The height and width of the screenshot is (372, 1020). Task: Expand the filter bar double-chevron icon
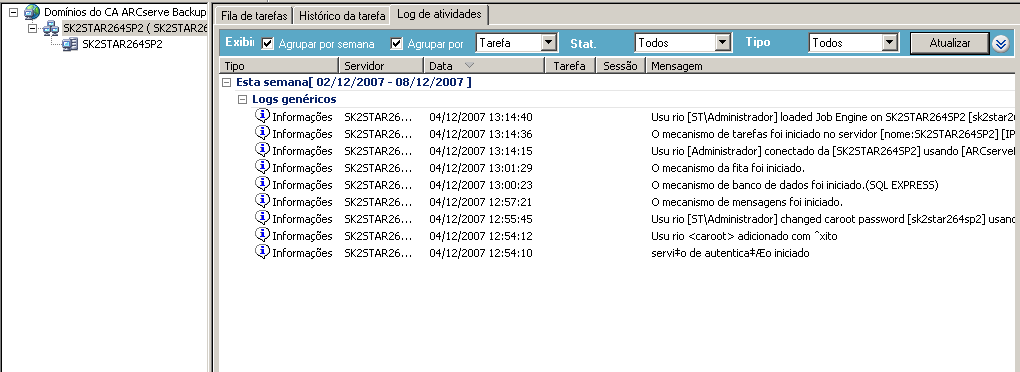pyautogui.click(x=1001, y=44)
